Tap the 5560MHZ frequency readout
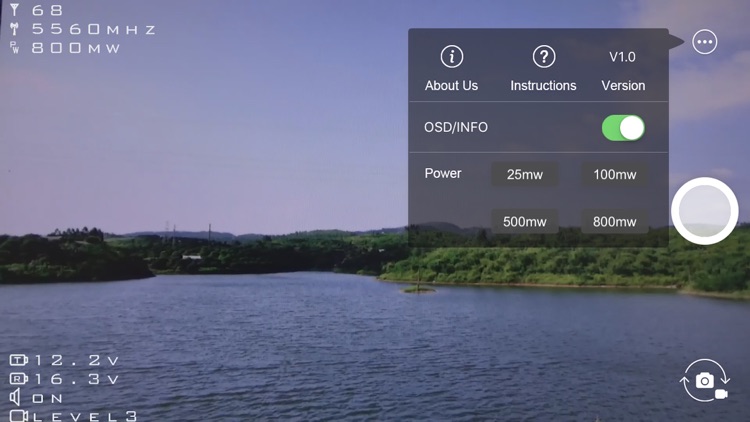Image resolution: width=750 pixels, height=422 pixels. [94, 29]
